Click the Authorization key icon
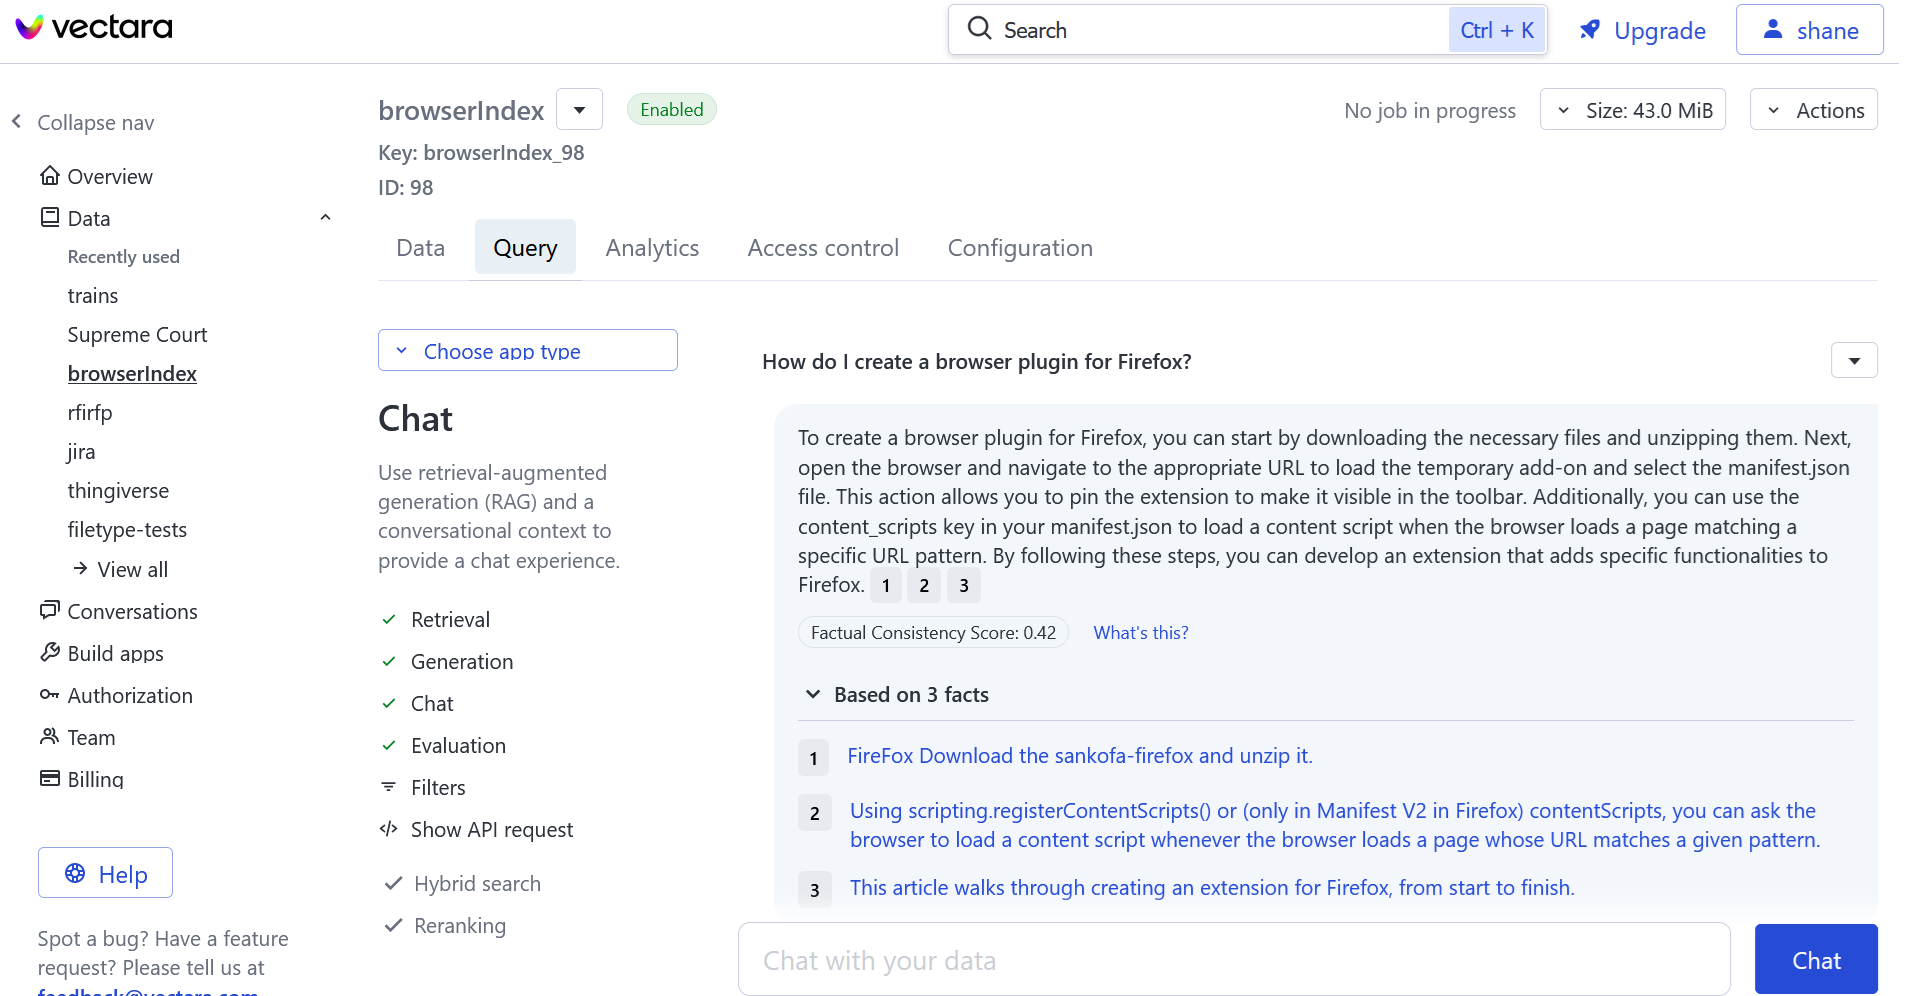This screenshot has width=1905, height=996. (49, 695)
